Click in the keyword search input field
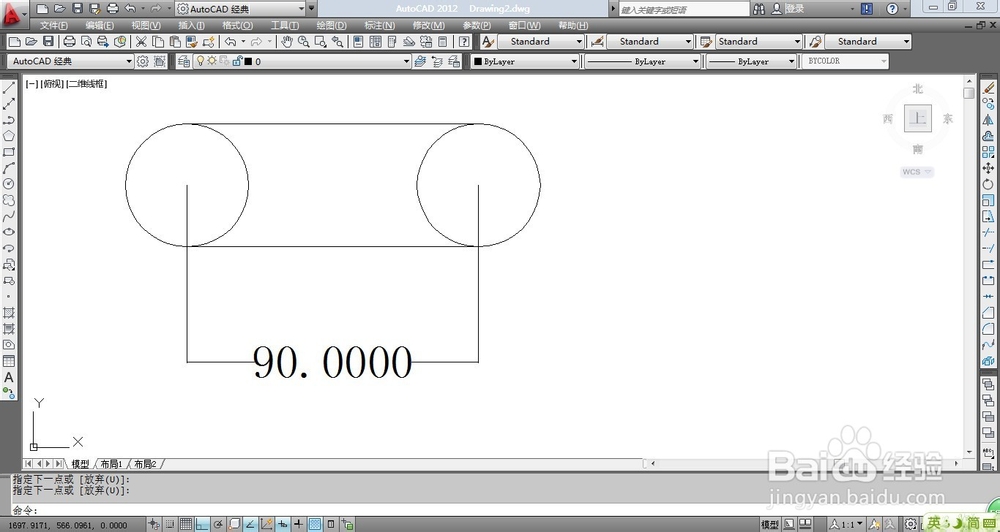1000x532 pixels. 684,9
